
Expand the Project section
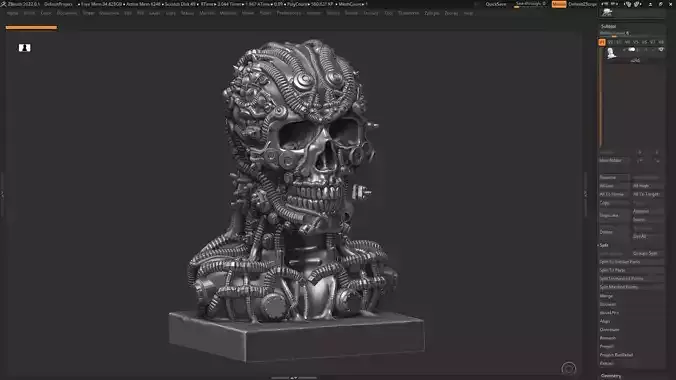[607, 346]
